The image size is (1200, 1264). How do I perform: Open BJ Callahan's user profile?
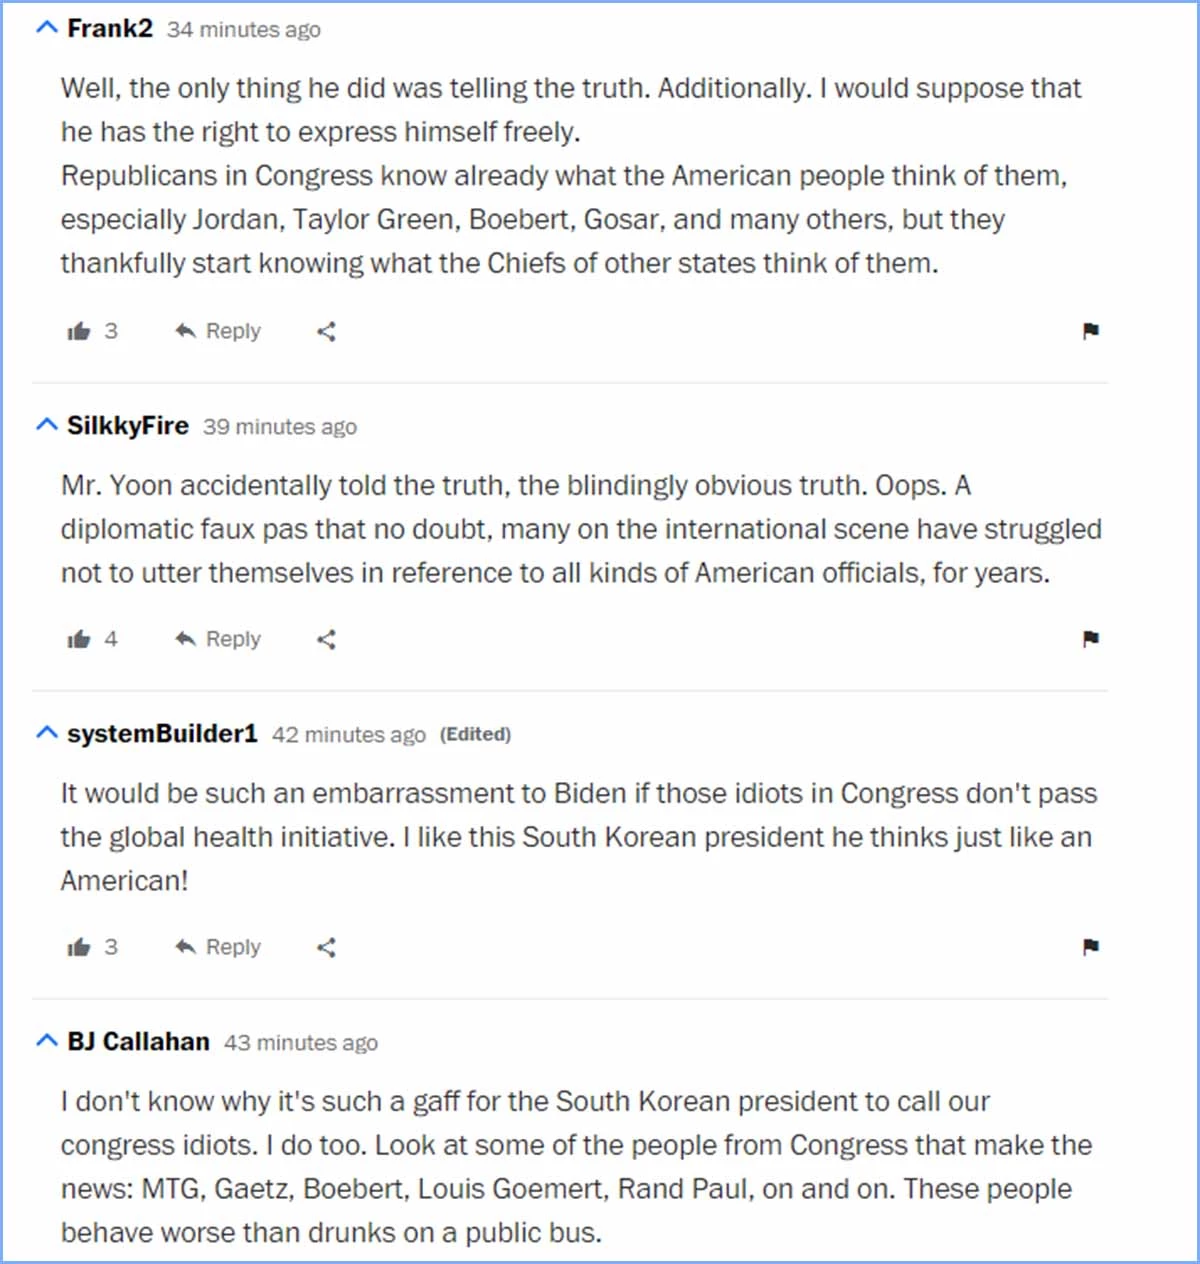coord(138,1041)
